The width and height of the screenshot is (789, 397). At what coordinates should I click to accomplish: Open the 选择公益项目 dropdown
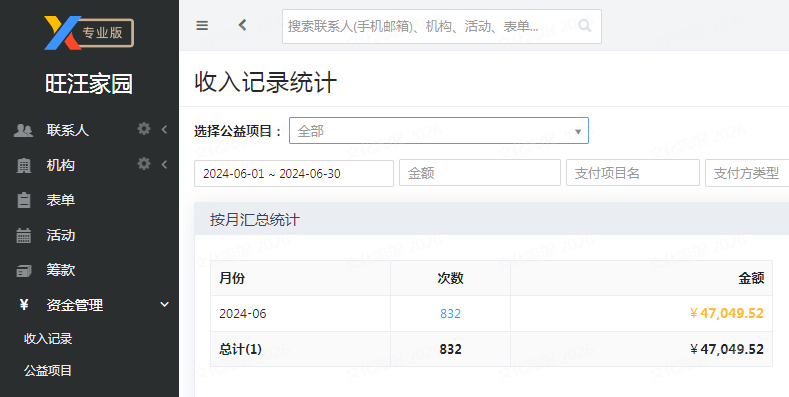click(x=439, y=131)
